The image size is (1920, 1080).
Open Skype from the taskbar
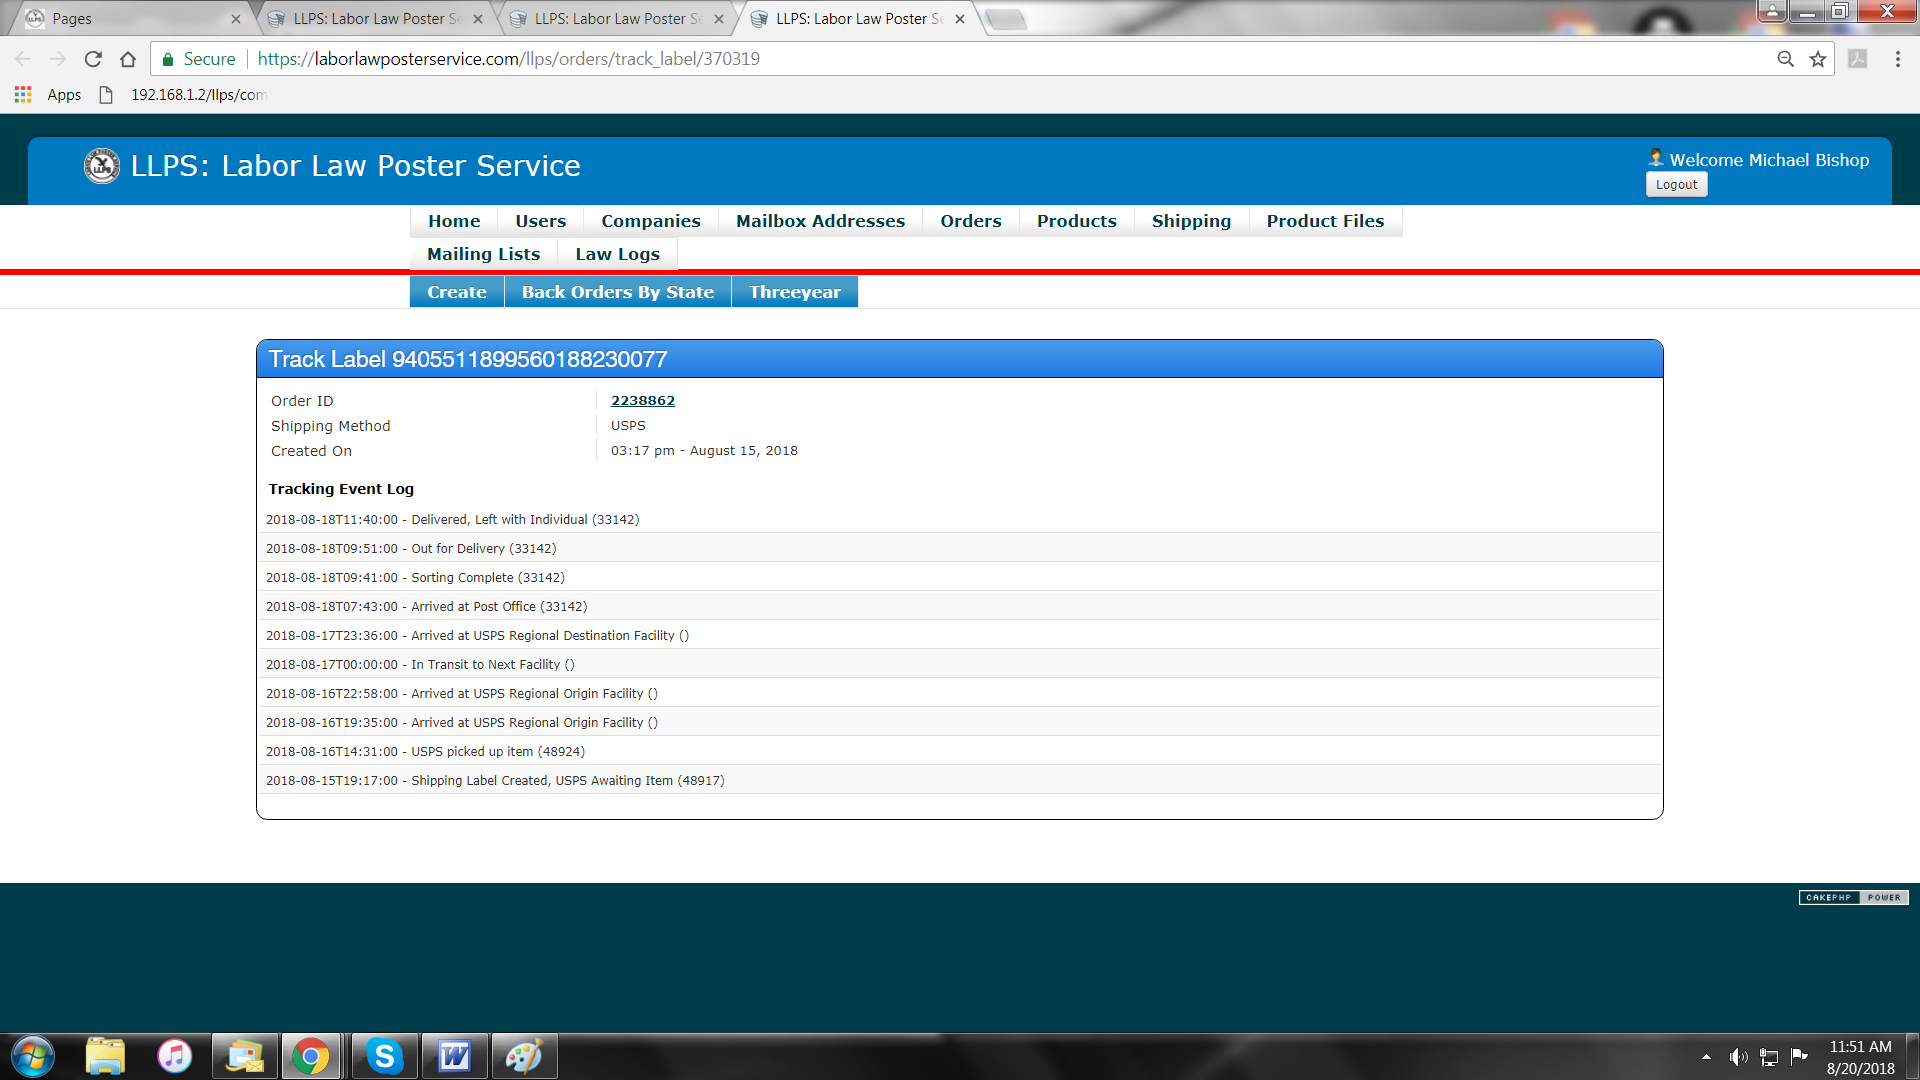[384, 1056]
